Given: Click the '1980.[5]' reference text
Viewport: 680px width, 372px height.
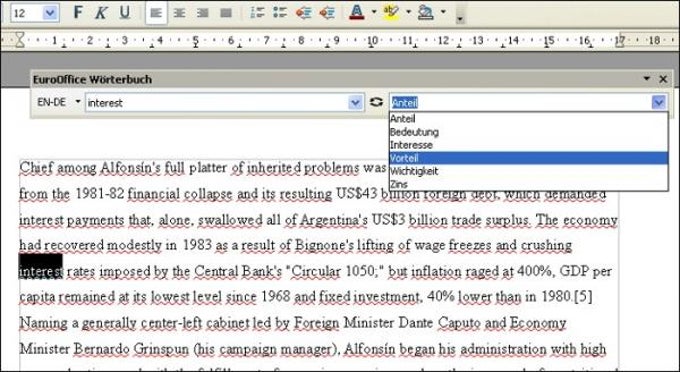Looking at the screenshot, I should [566, 297].
